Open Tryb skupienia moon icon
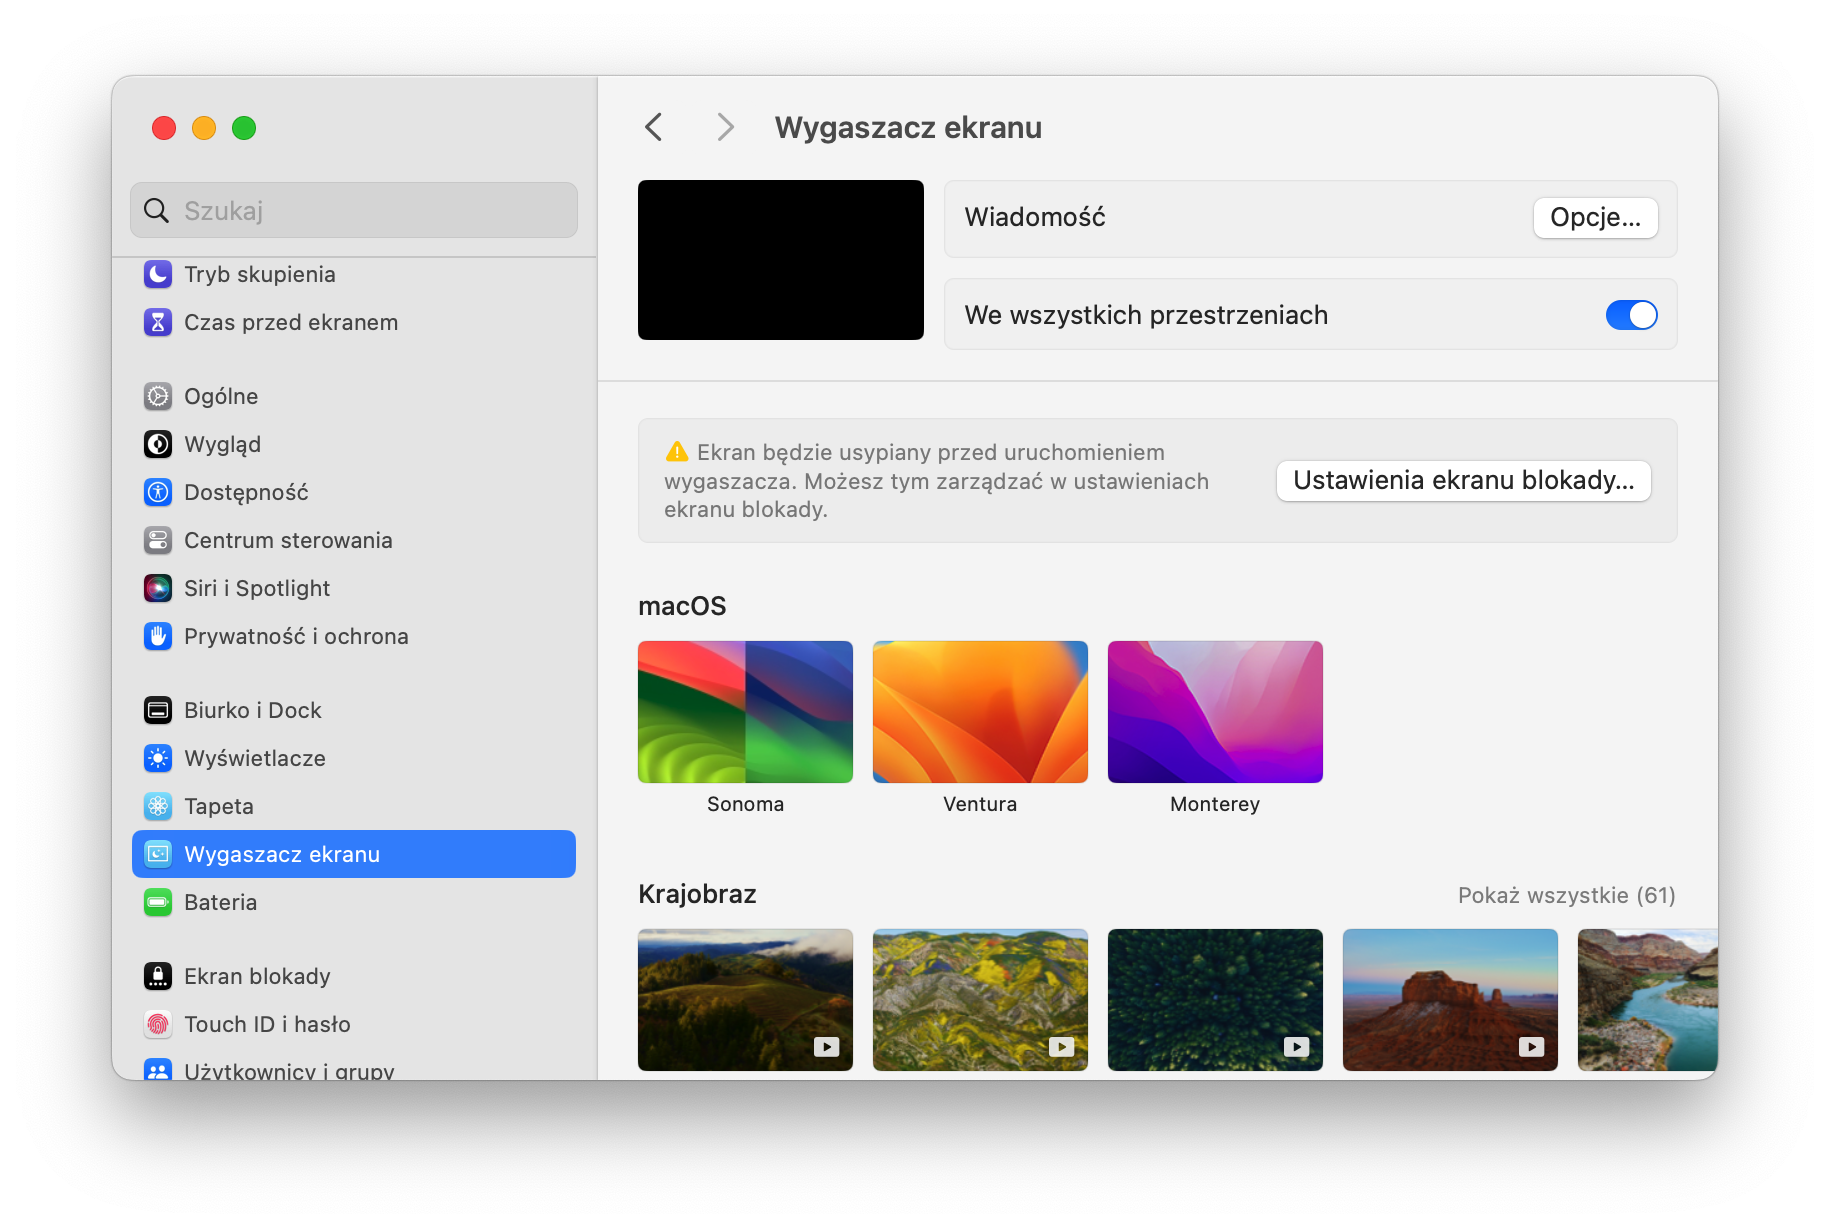This screenshot has width=1830, height=1228. tap(158, 274)
